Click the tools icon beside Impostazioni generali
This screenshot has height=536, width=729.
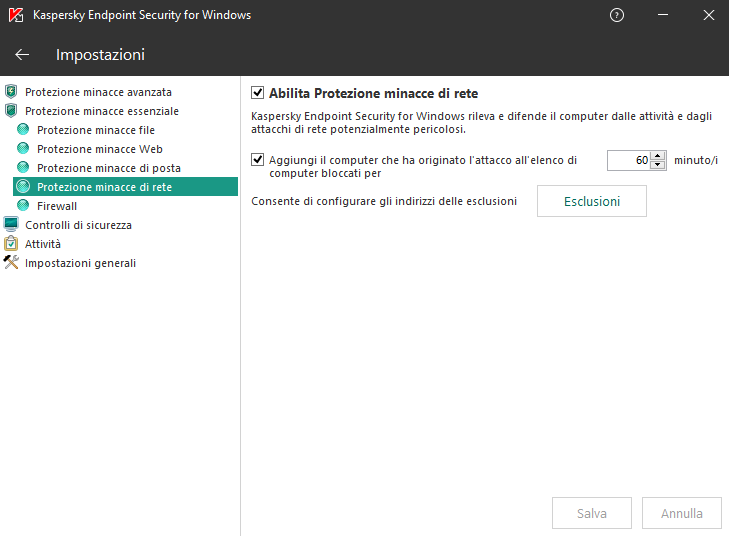point(11,262)
